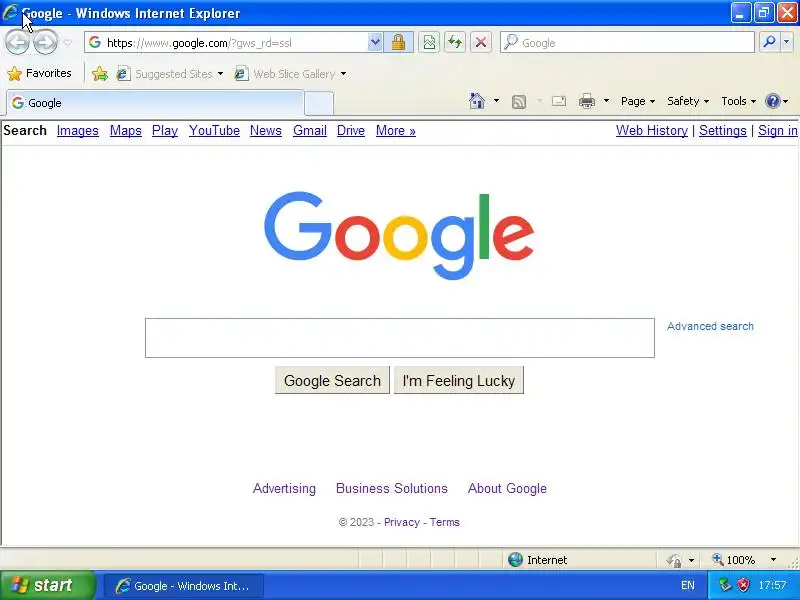Click the Home page icon
This screenshot has height=600, width=800.
click(x=477, y=101)
